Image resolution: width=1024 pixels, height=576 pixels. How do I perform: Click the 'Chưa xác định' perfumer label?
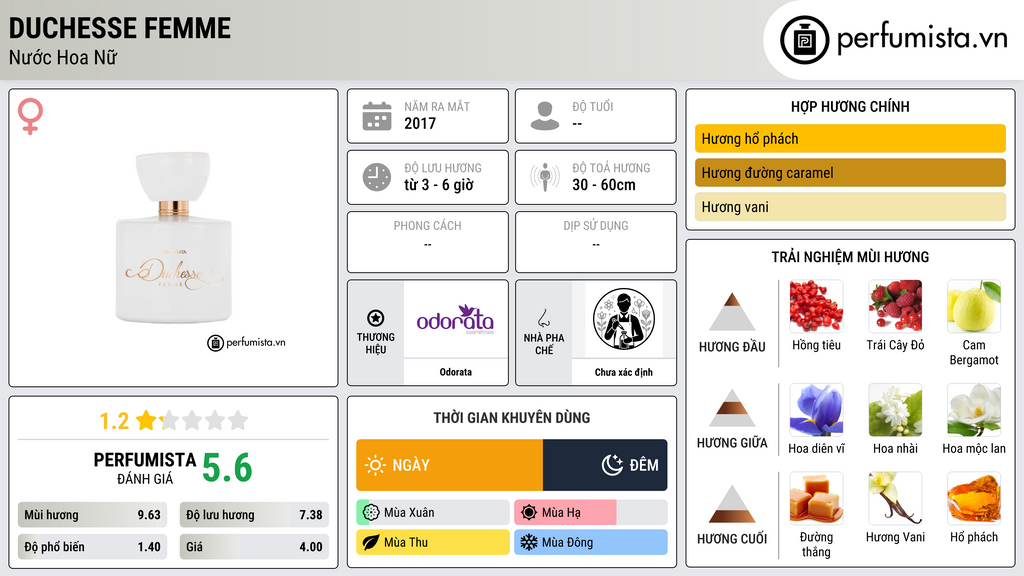click(624, 372)
